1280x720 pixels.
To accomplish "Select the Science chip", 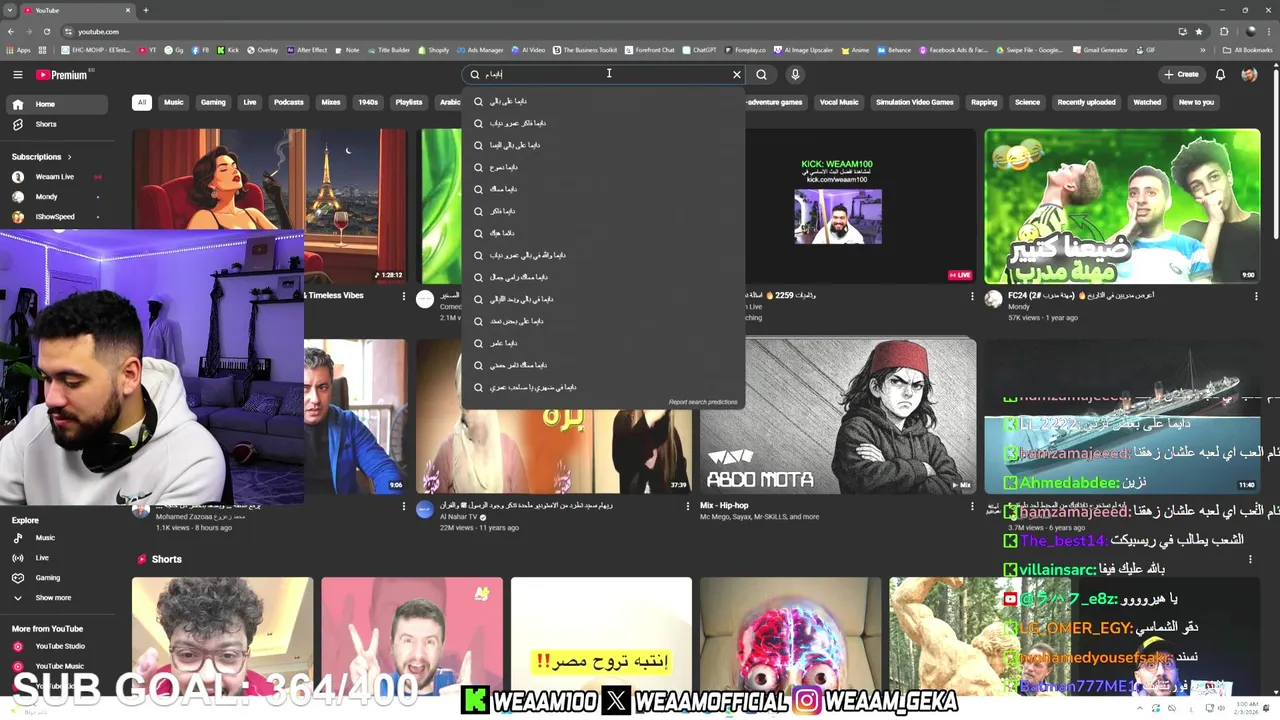I will (x=1027, y=102).
